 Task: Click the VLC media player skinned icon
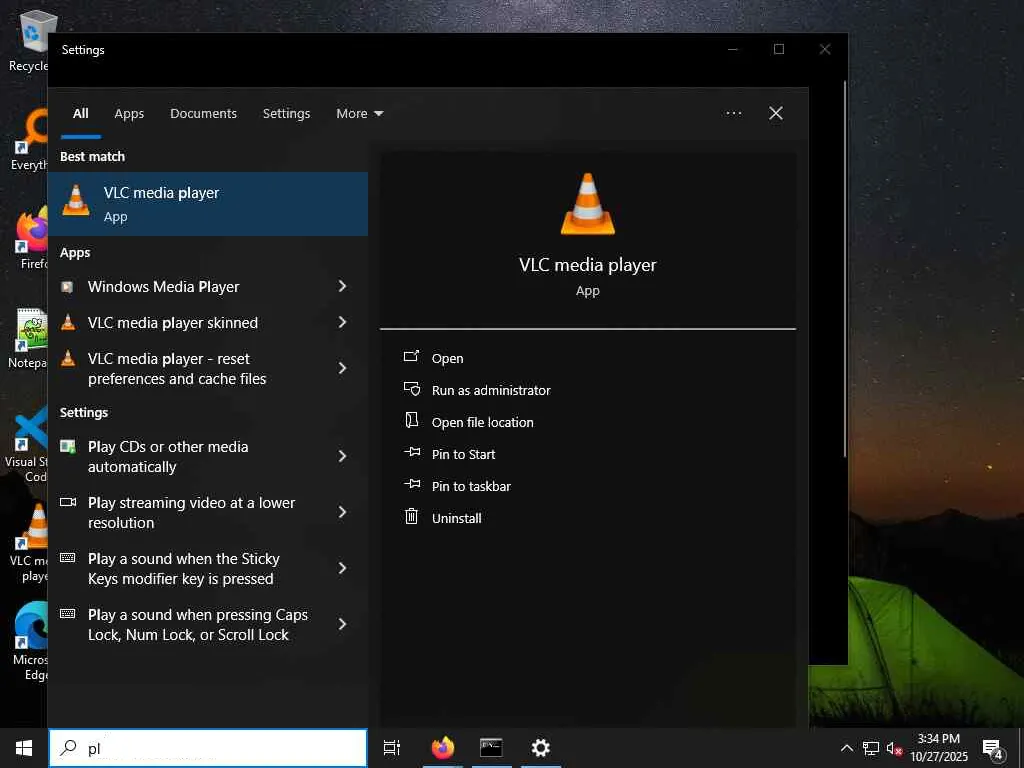pyautogui.click(x=68, y=322)
